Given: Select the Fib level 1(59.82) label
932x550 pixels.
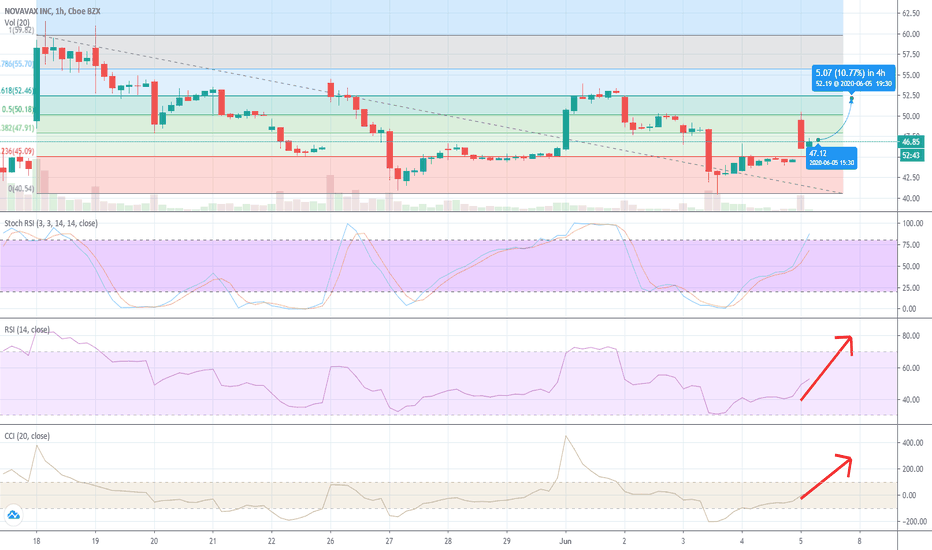Looking at the screenshot, I should click(21, 30).
